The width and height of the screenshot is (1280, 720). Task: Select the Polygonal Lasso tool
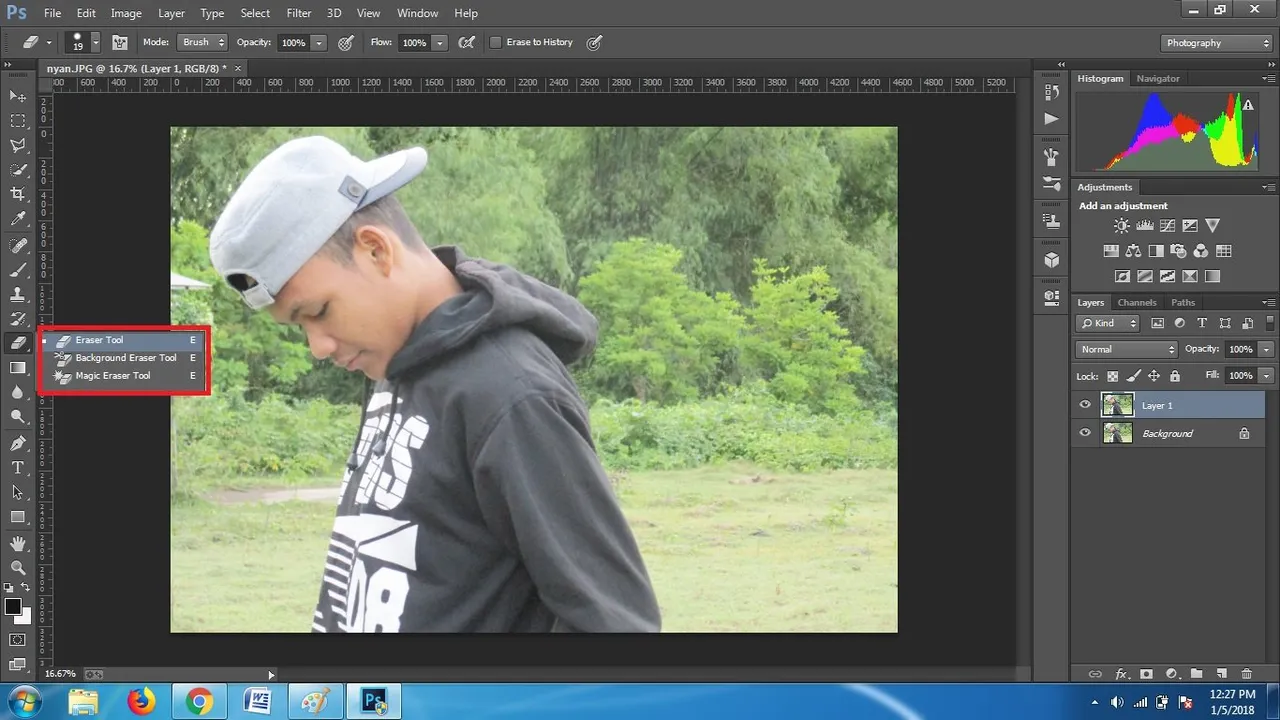[x=18, y=146]
